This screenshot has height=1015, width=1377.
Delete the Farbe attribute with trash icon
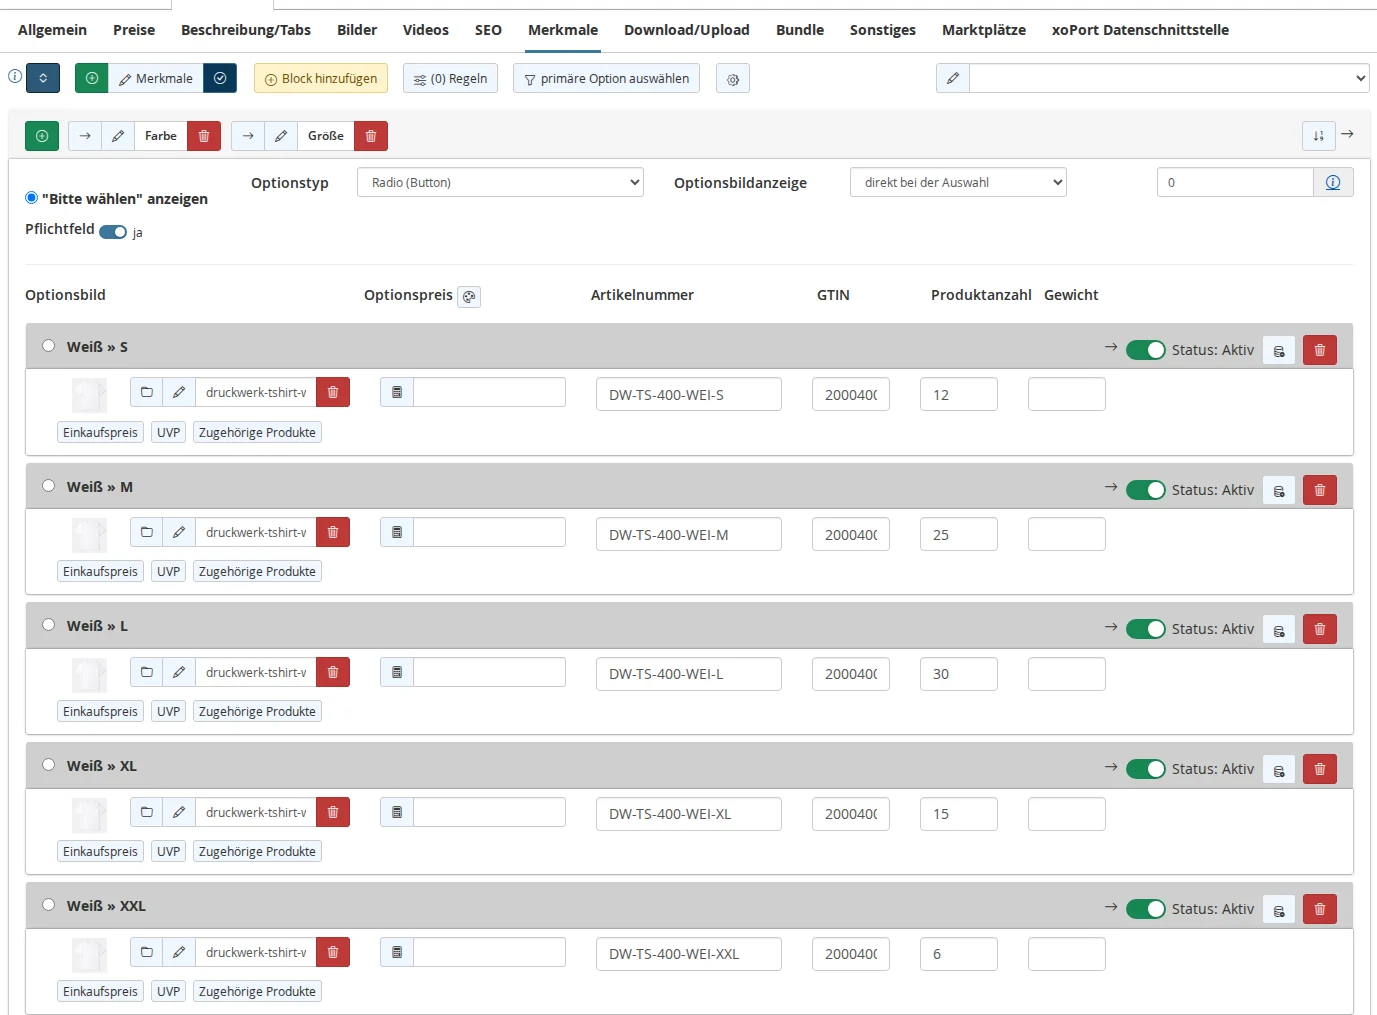[204, 136]
